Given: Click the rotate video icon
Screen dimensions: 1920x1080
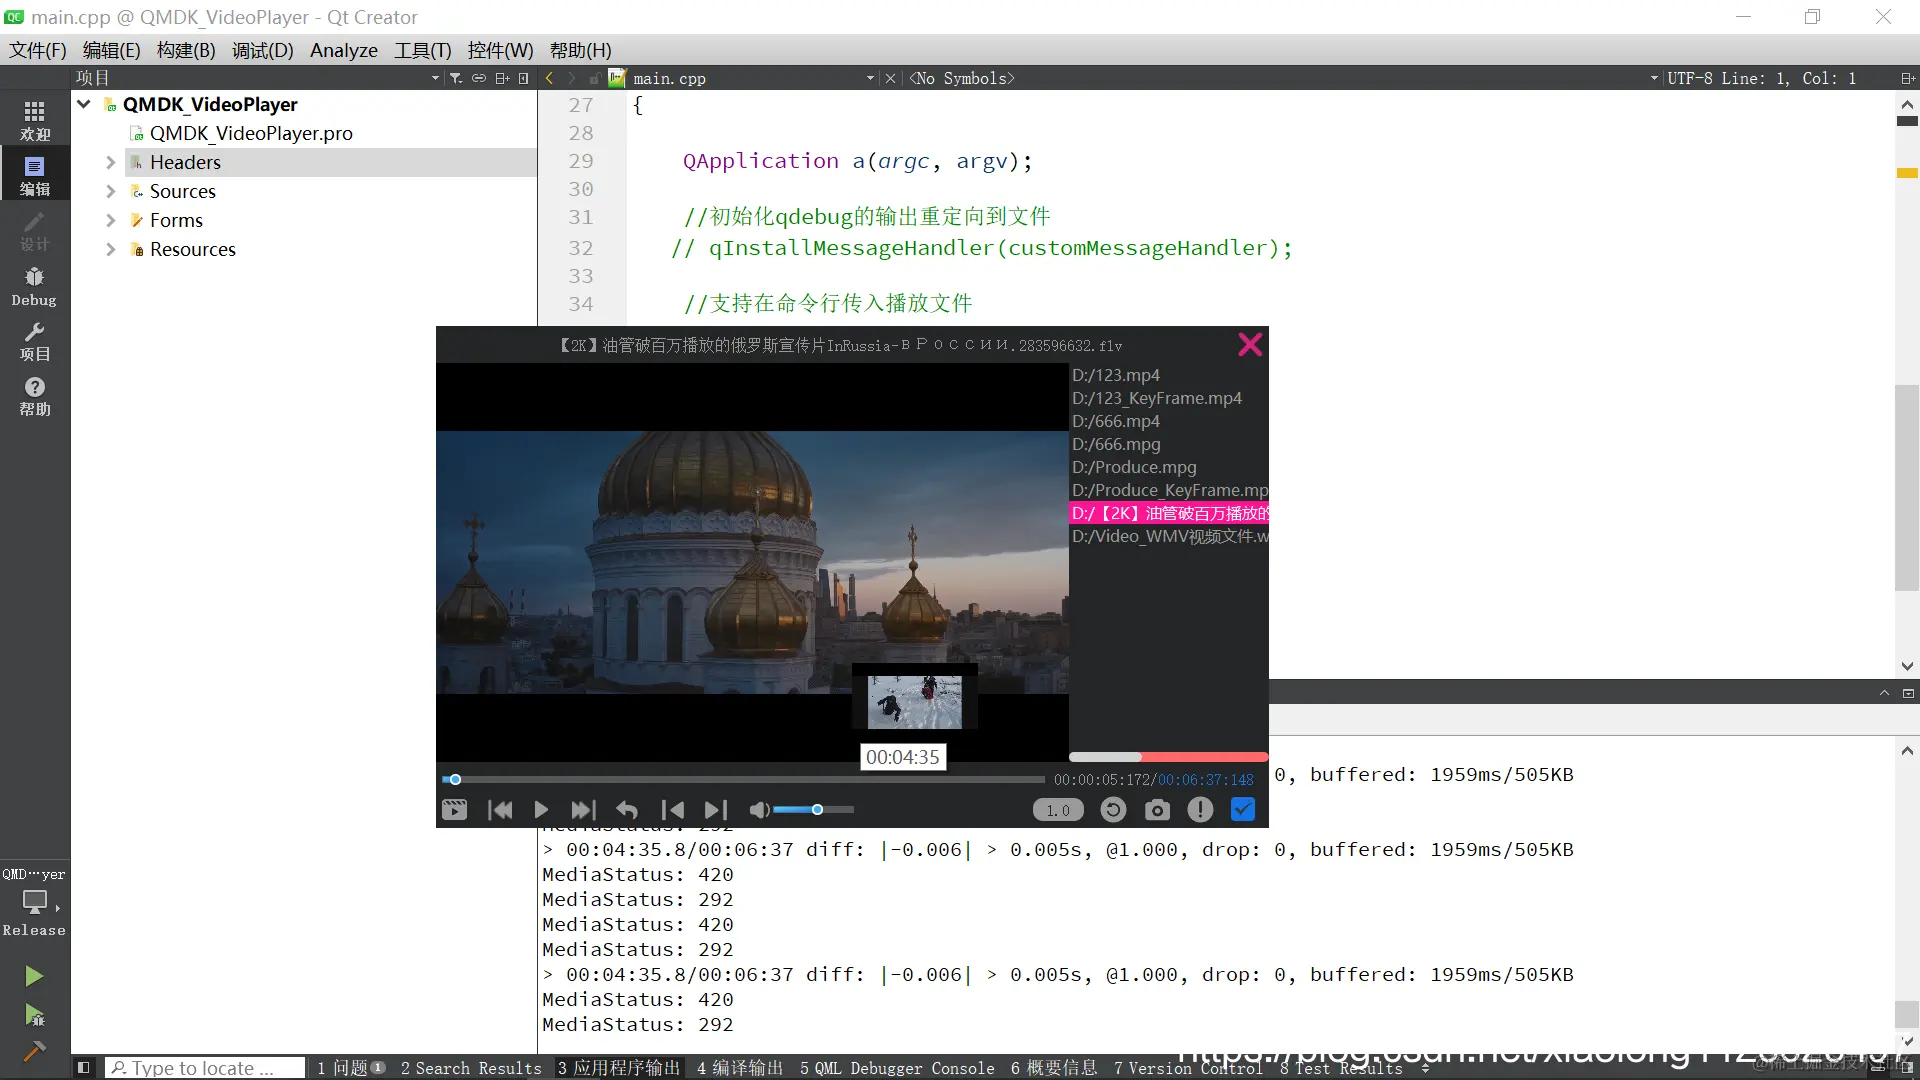Looking at the screenshot, I should [1113, 810].
